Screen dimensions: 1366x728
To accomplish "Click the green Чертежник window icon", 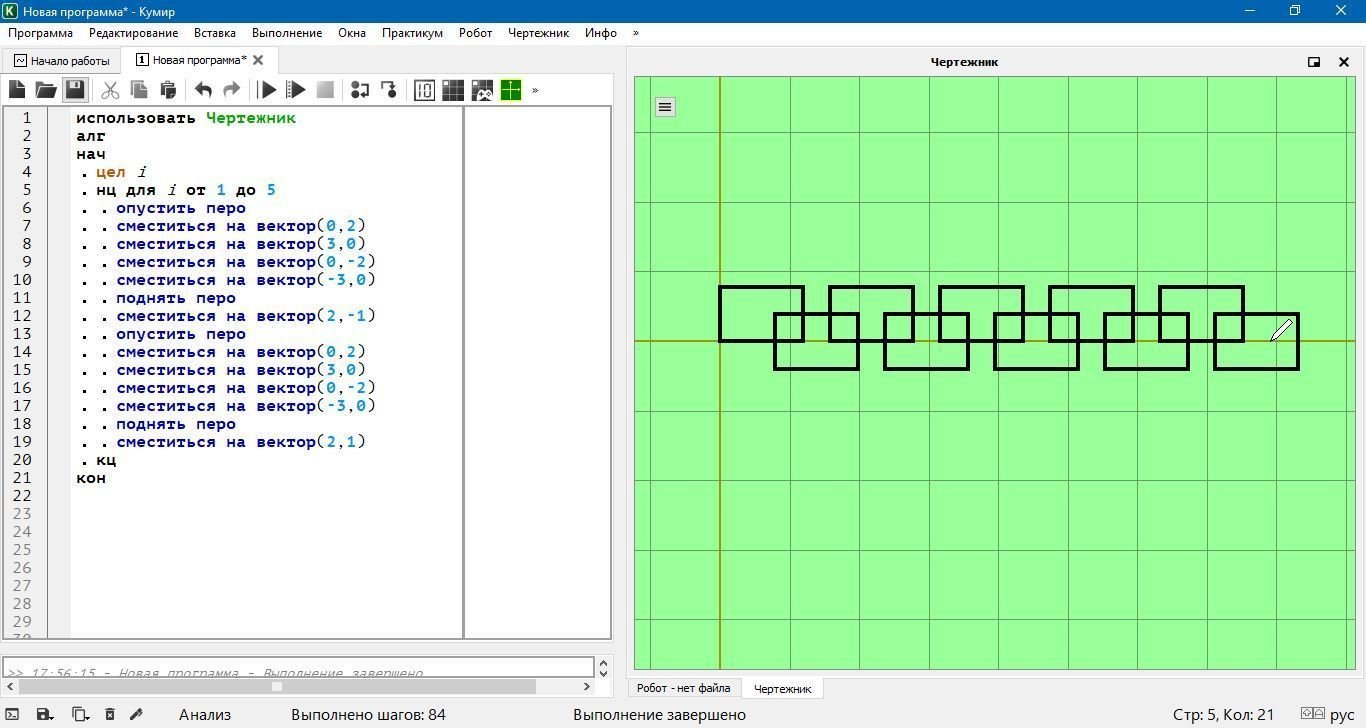I will (x=511, y=90).
